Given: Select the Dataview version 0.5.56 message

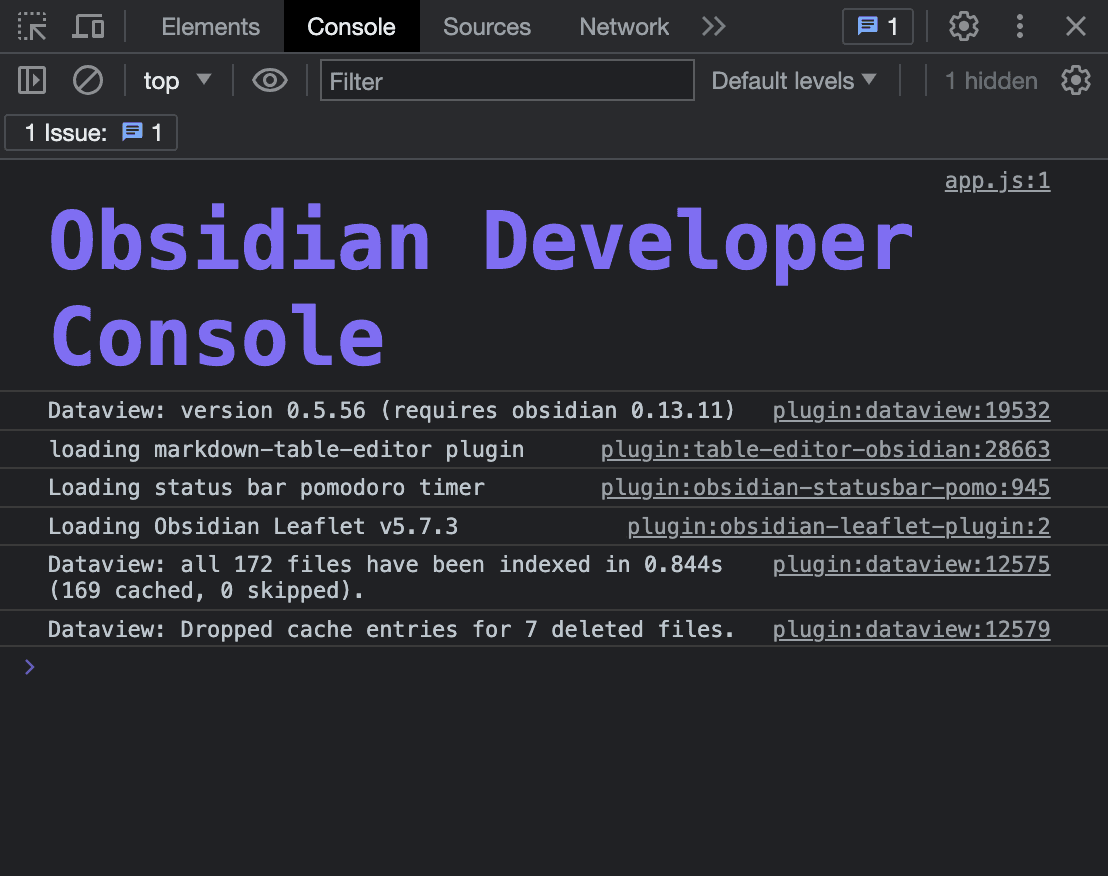Looking at the screenshot, I should (391, 410).
